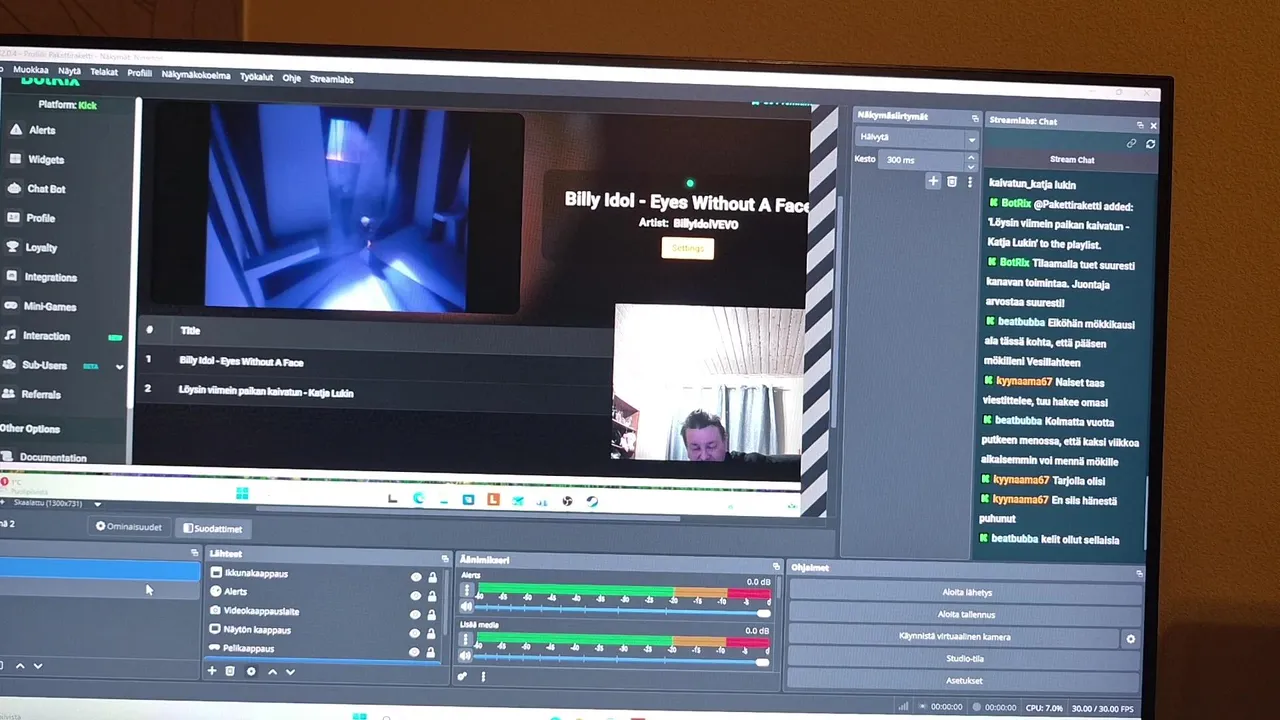1280x720 pixels.
Task: Open Työkalut menu
Action: 256,77
